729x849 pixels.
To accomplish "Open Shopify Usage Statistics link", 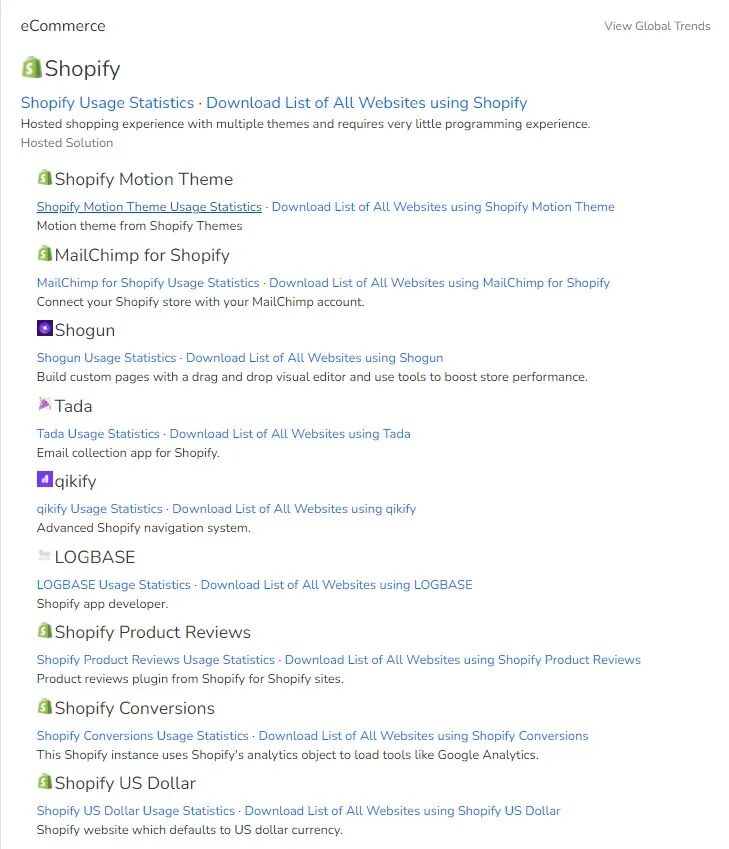I will point(107,103).
